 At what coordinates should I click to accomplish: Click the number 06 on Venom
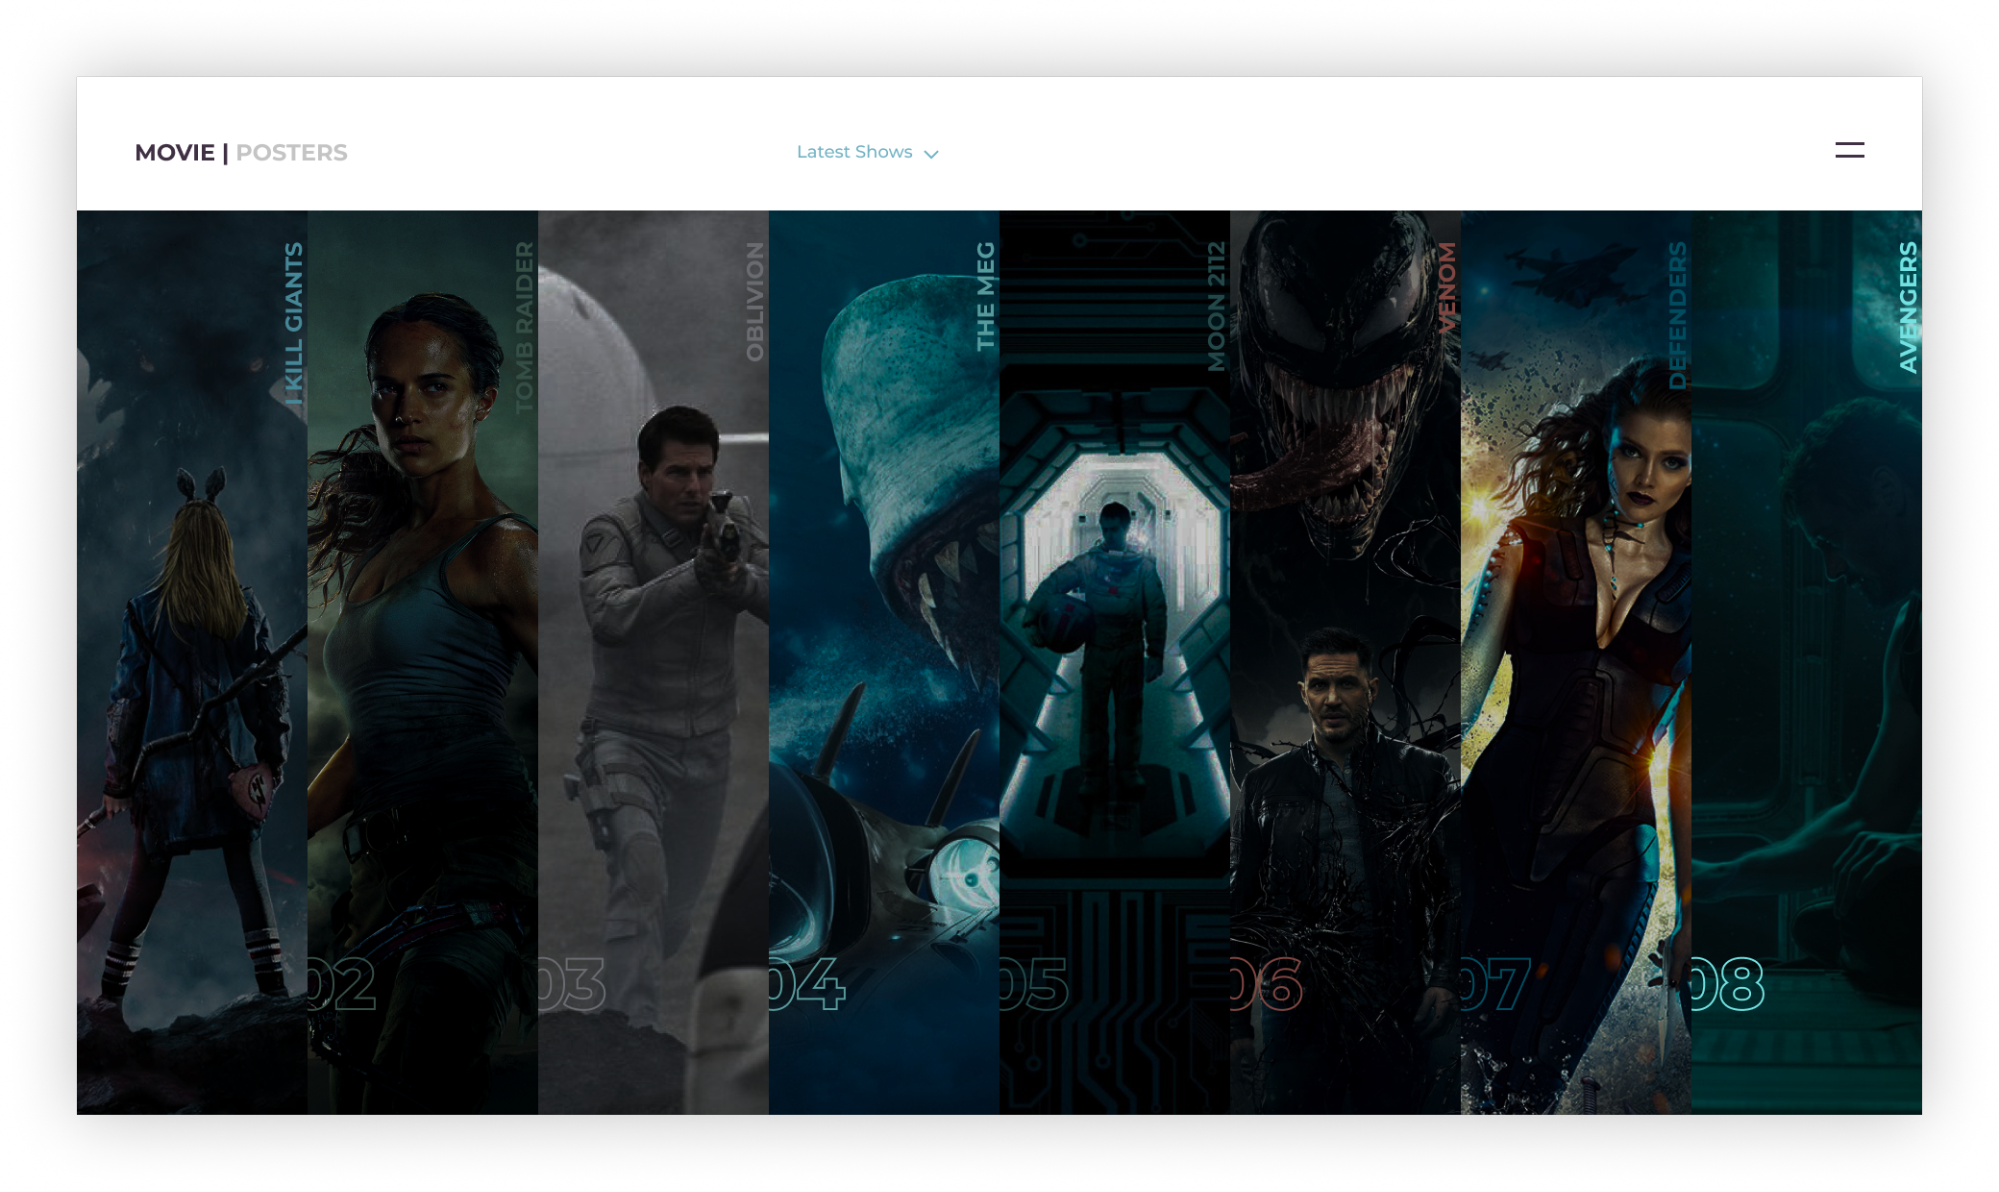(1267, 985)
